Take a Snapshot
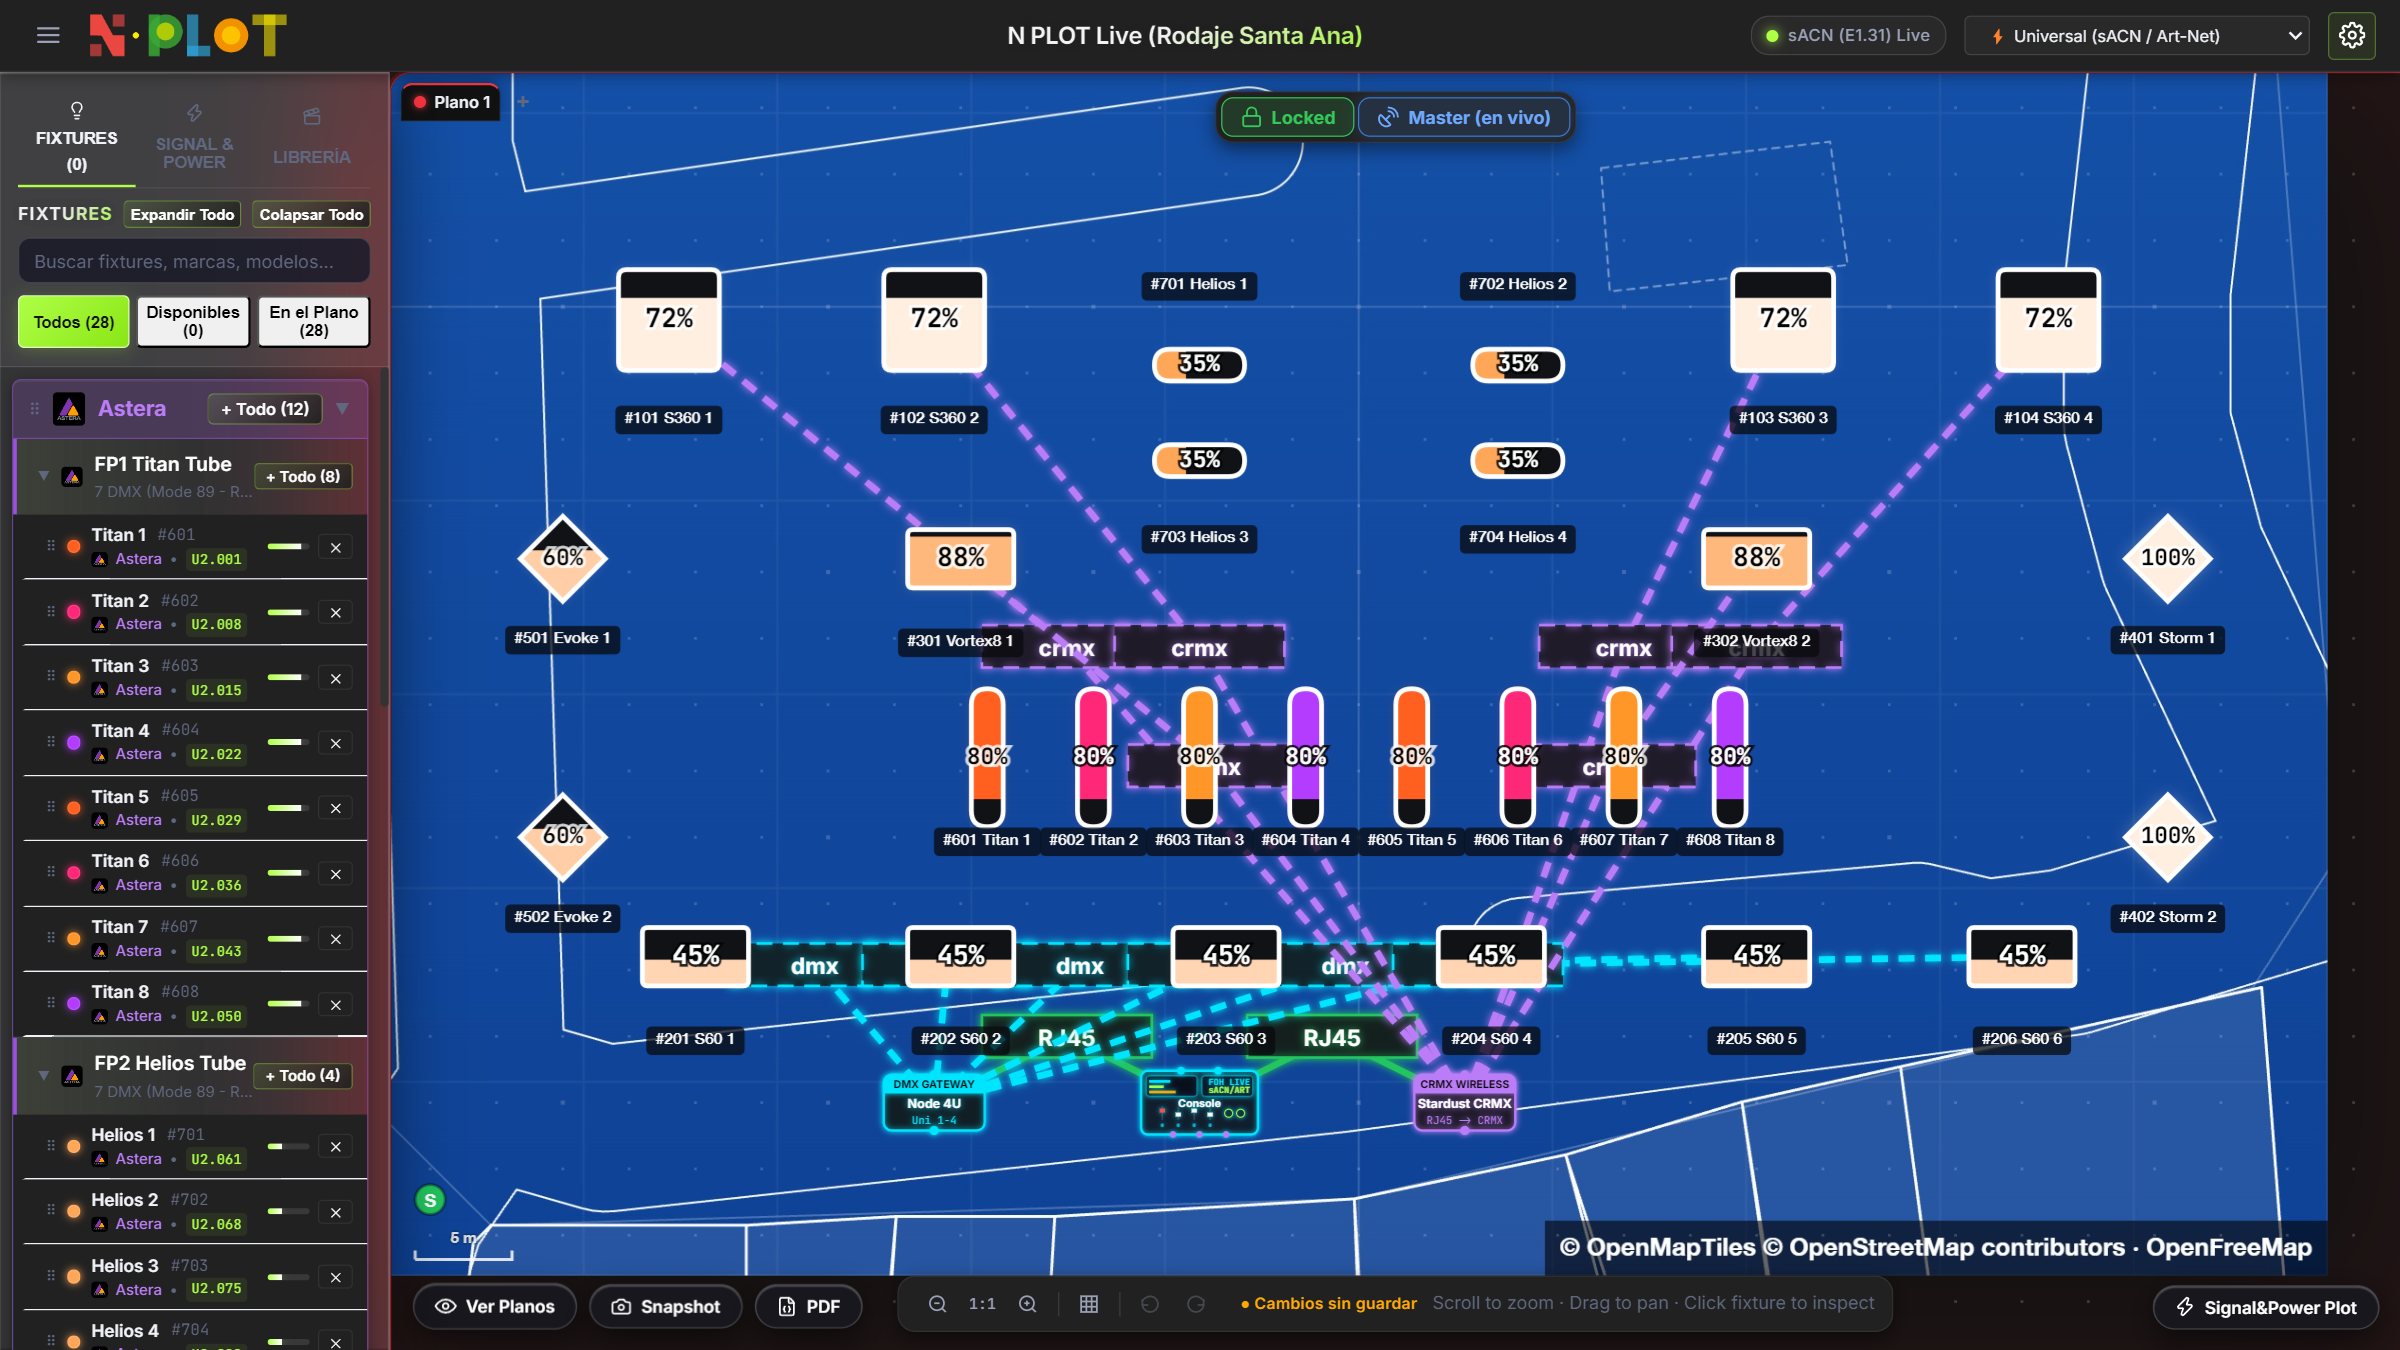Image resolution: width=2400 pixels, height=1350 pixels. point(665,1307)
